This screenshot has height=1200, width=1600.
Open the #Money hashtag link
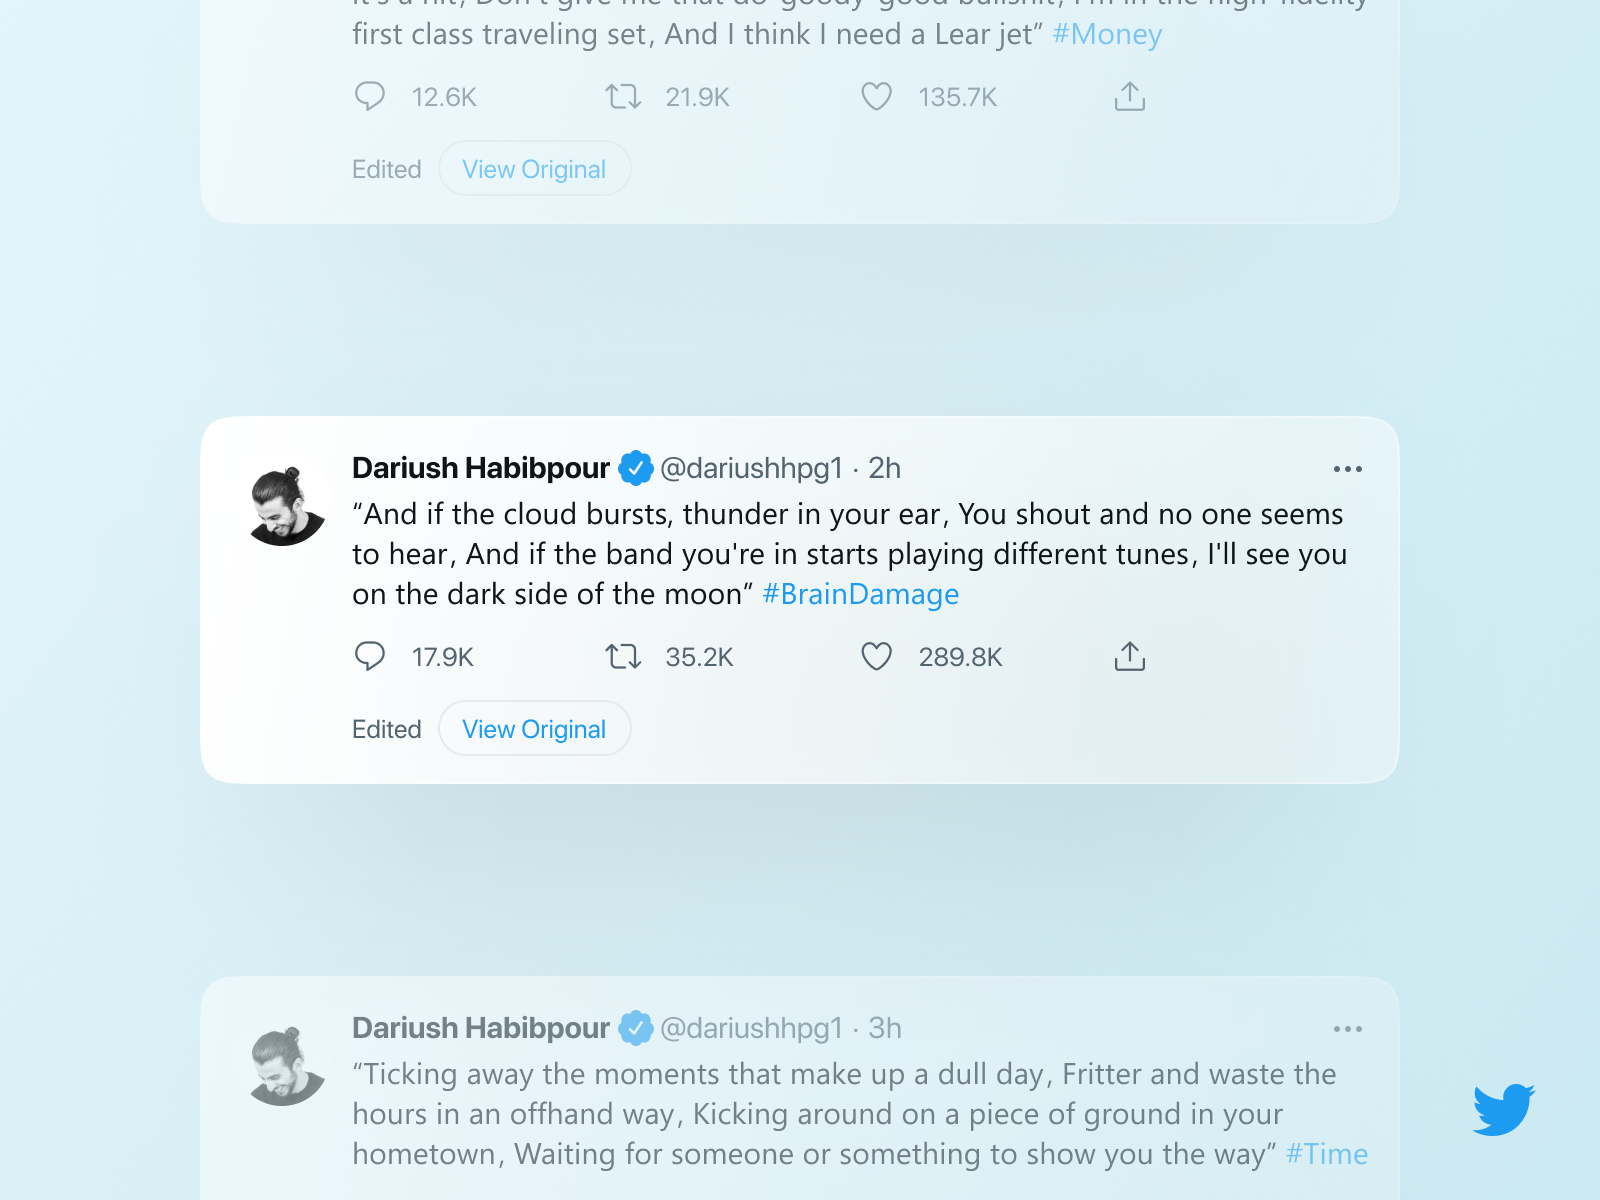(x=1107, y=34)
